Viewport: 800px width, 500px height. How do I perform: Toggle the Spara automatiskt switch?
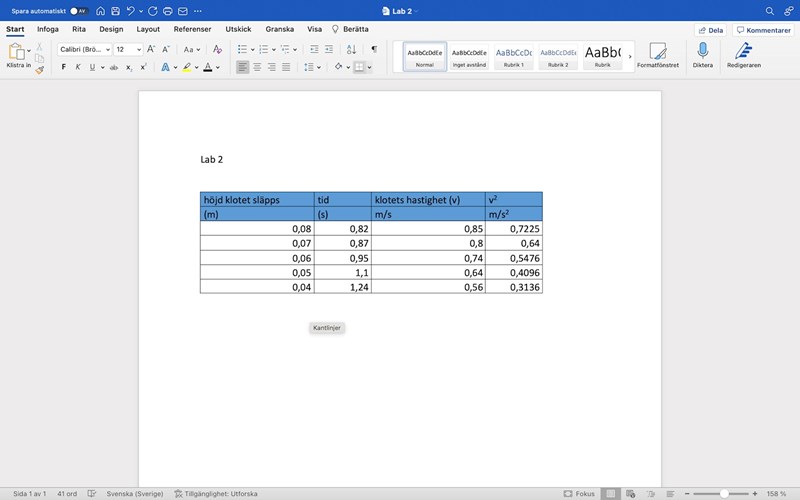(x=80, y=10)
